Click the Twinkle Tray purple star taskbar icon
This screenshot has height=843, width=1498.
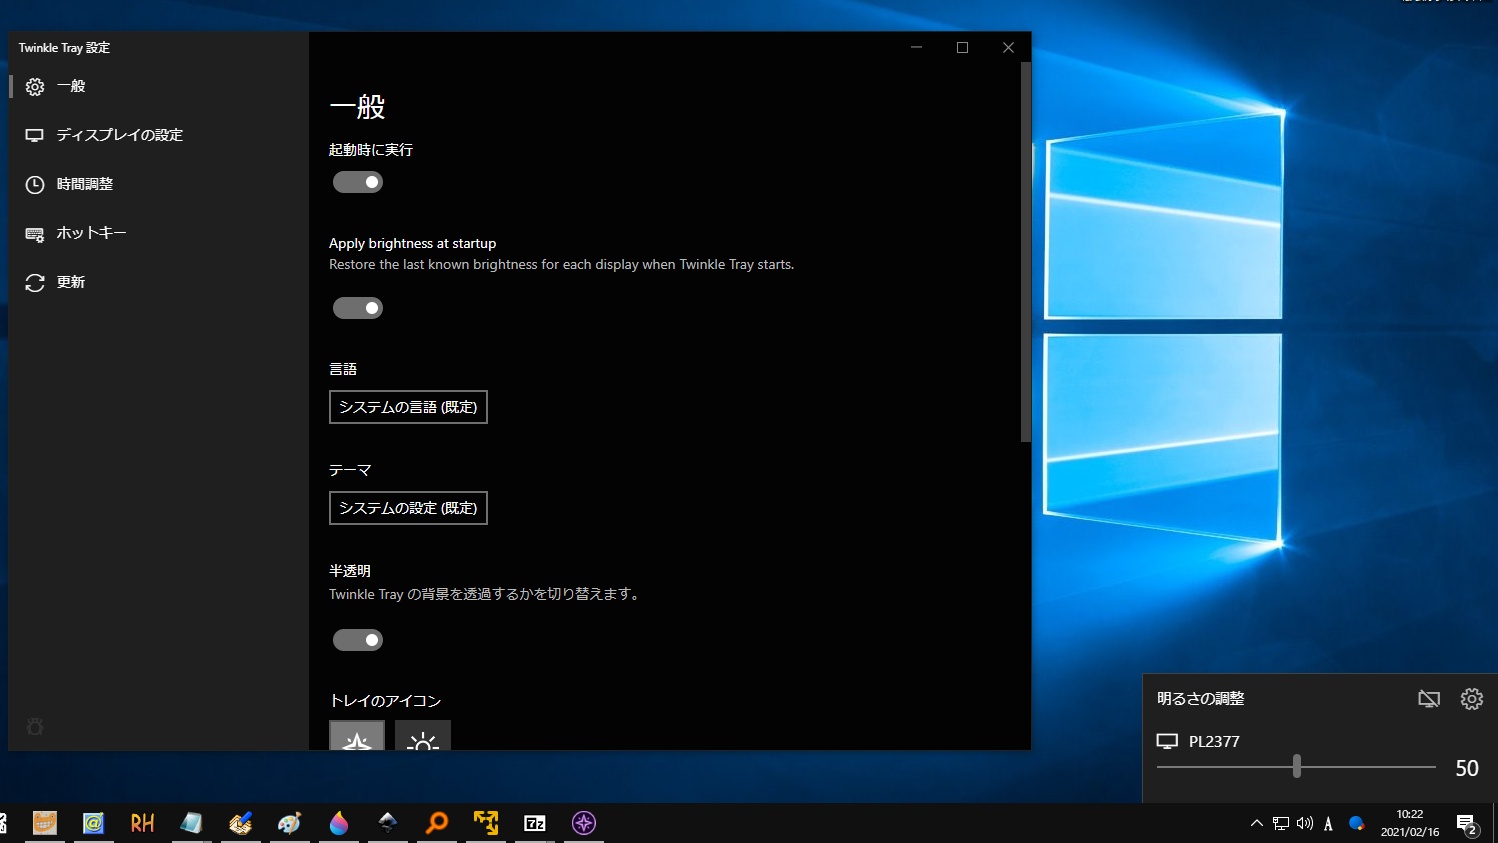pyautogui.click(x=584, y=823)
